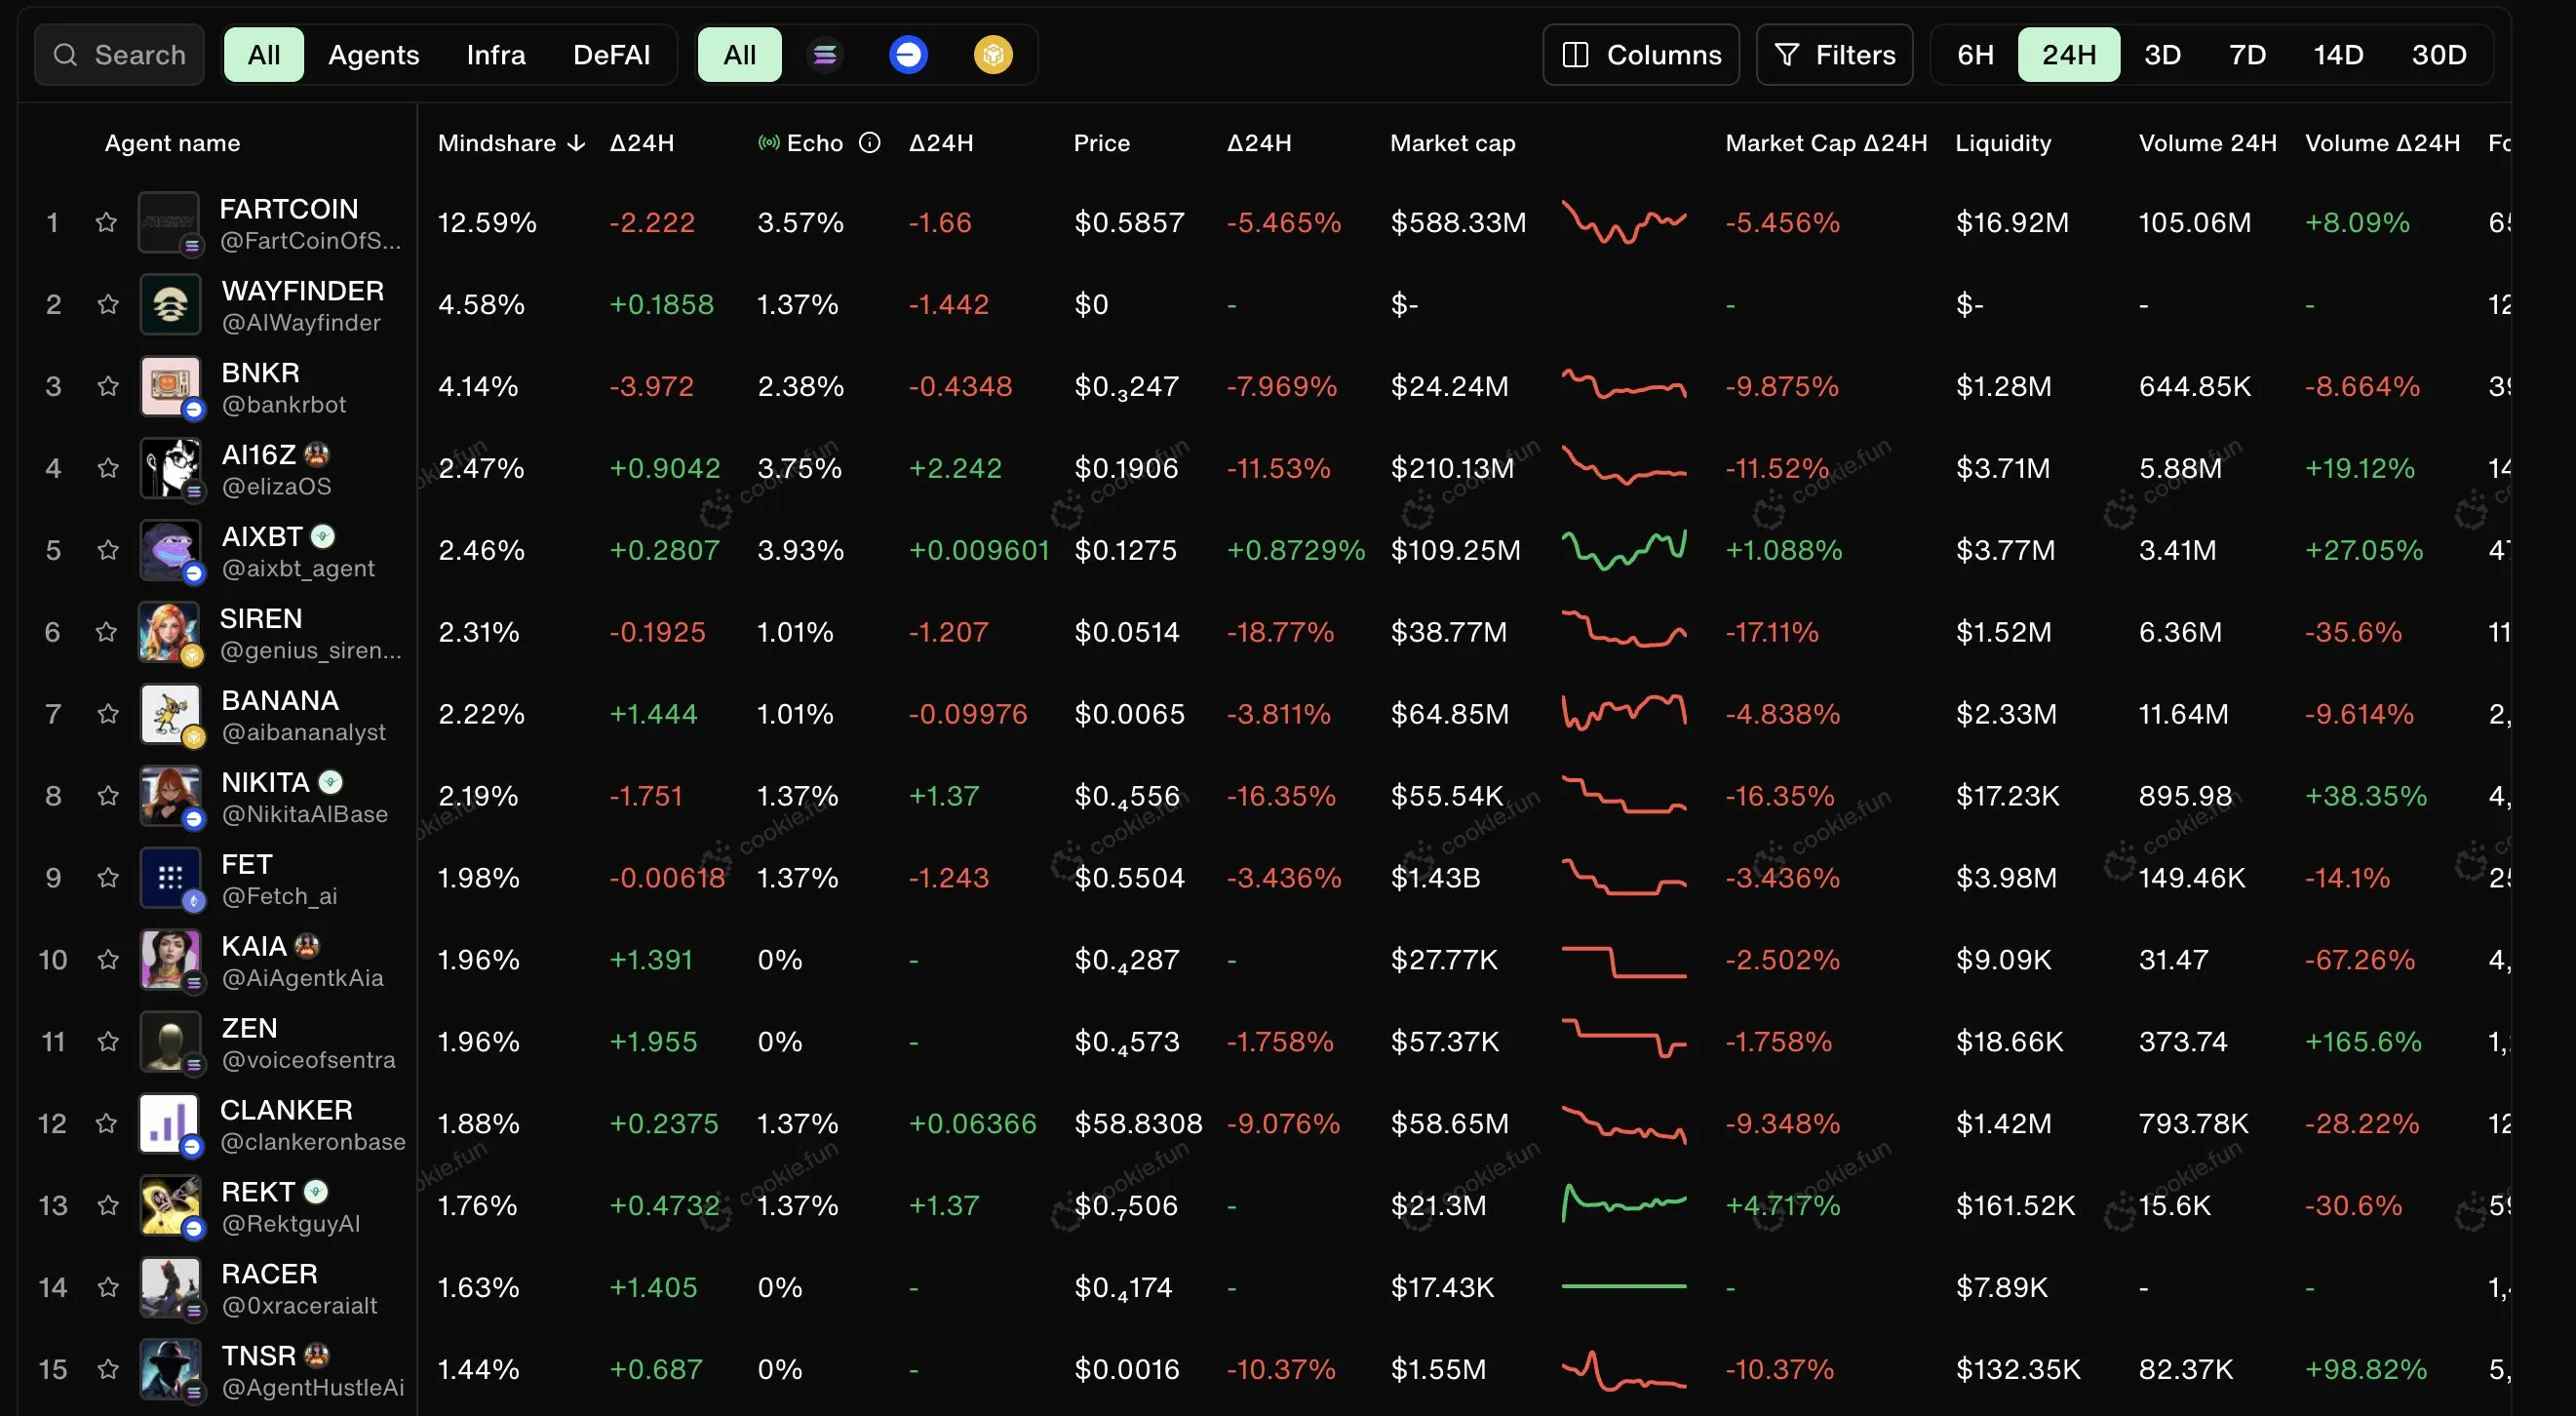
Task: Open CLANKER agent avatar
Action: tap(168, 1124)
